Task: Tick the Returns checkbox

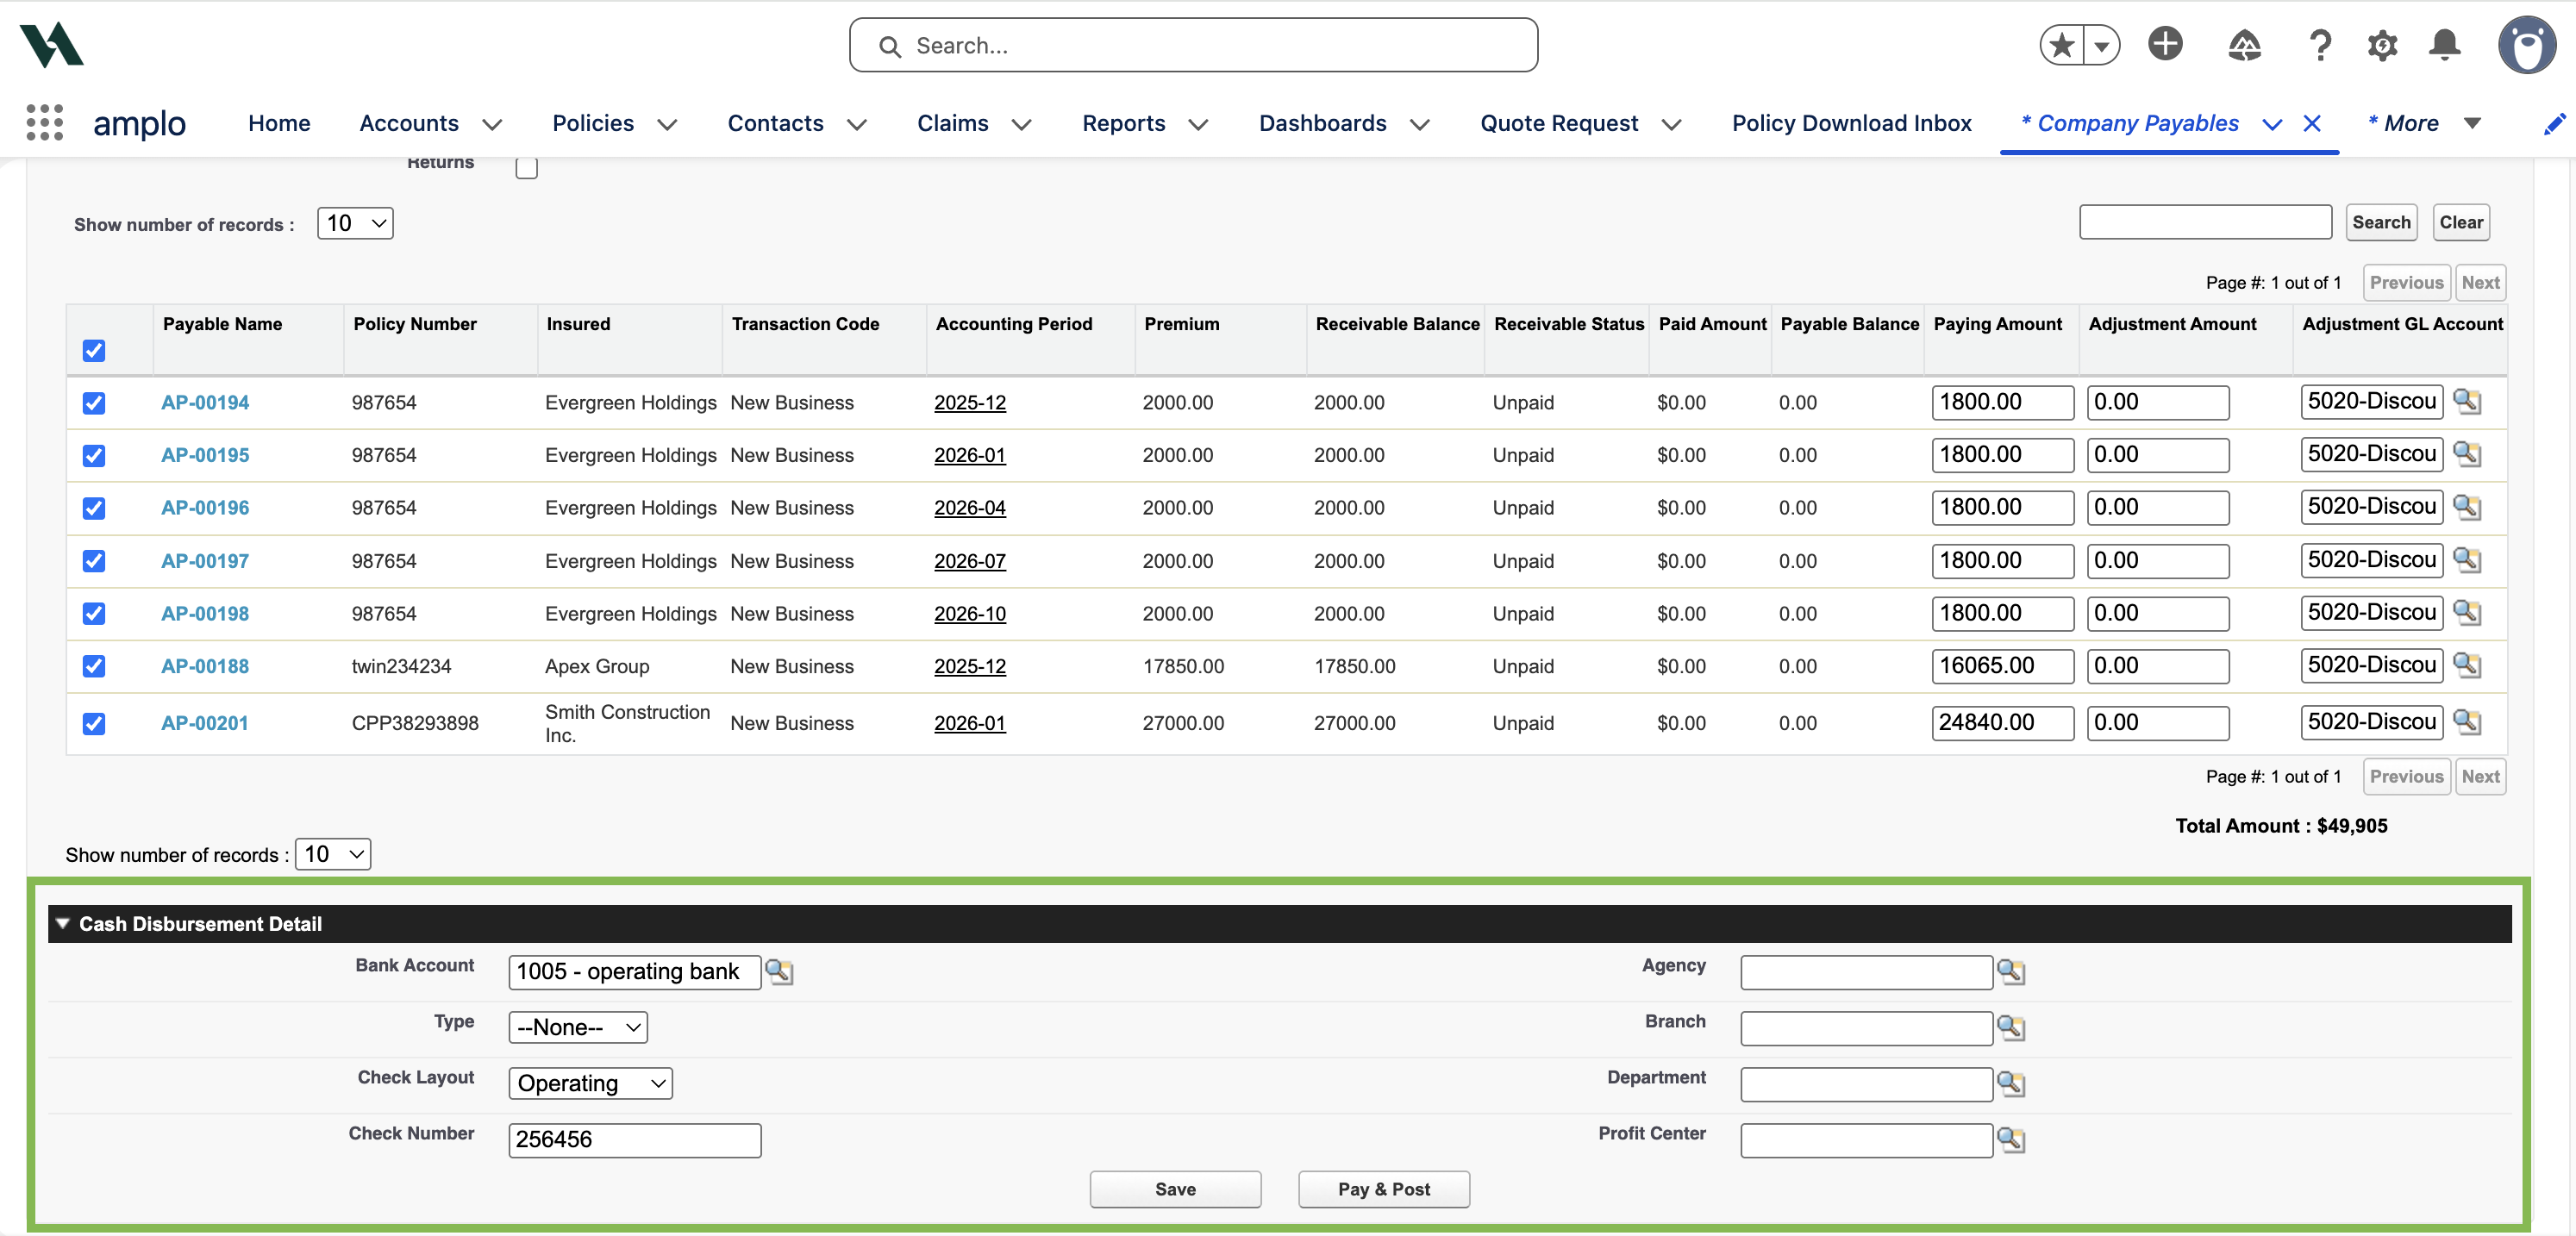Action: pos(527,168)
